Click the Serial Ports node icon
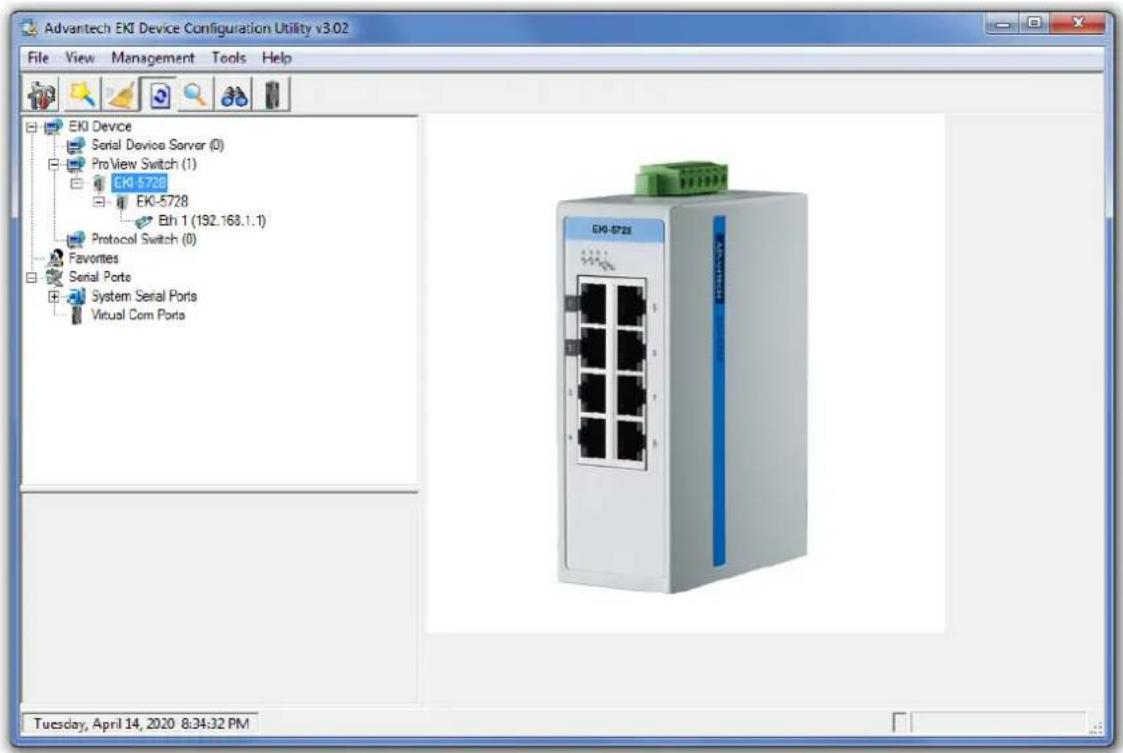 (54, 277)
